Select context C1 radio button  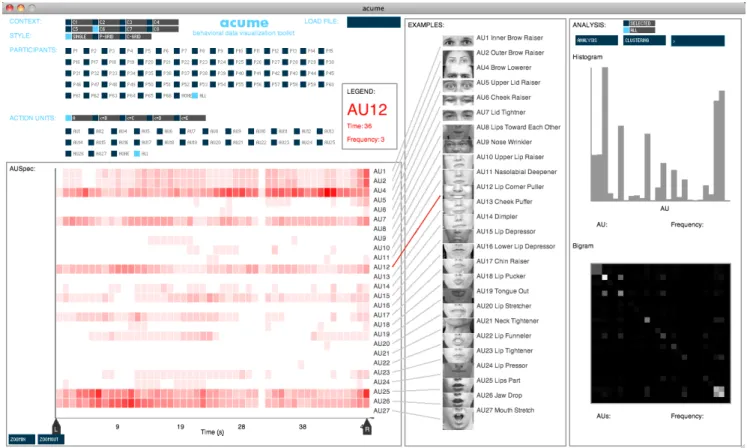[x=68, y=22]
